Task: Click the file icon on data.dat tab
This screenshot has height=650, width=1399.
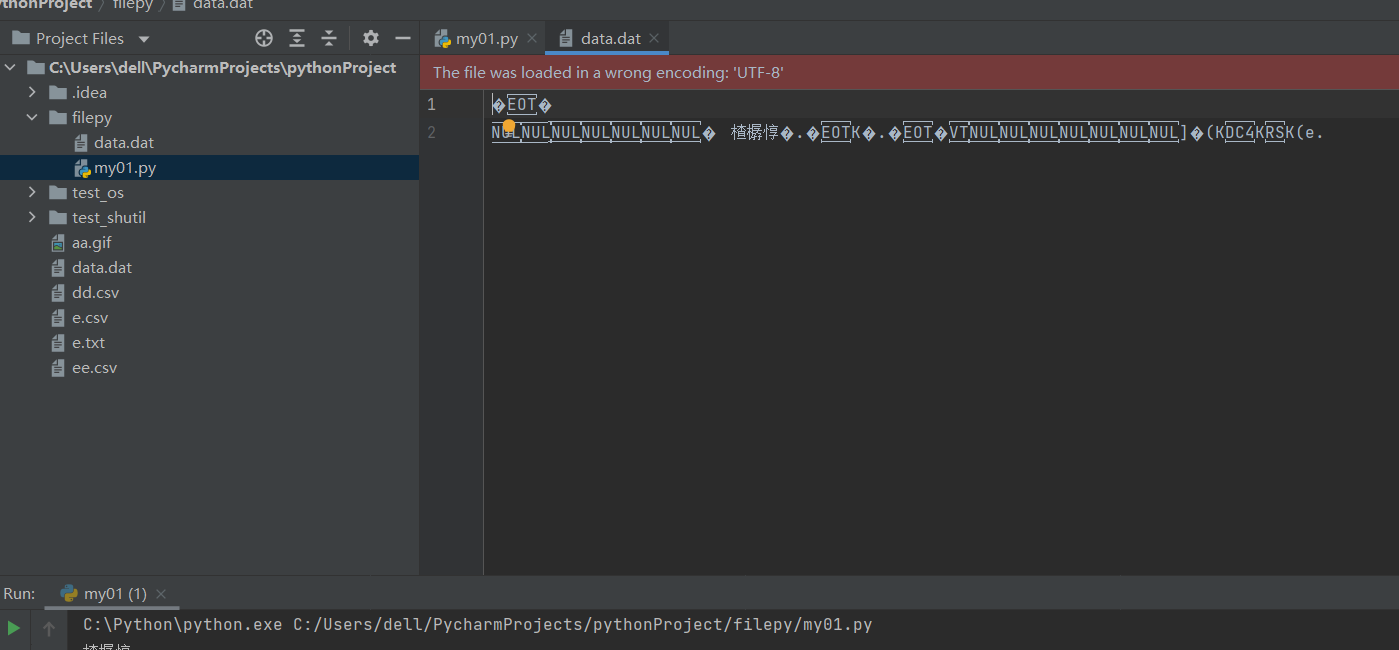Action: point(566,39)
